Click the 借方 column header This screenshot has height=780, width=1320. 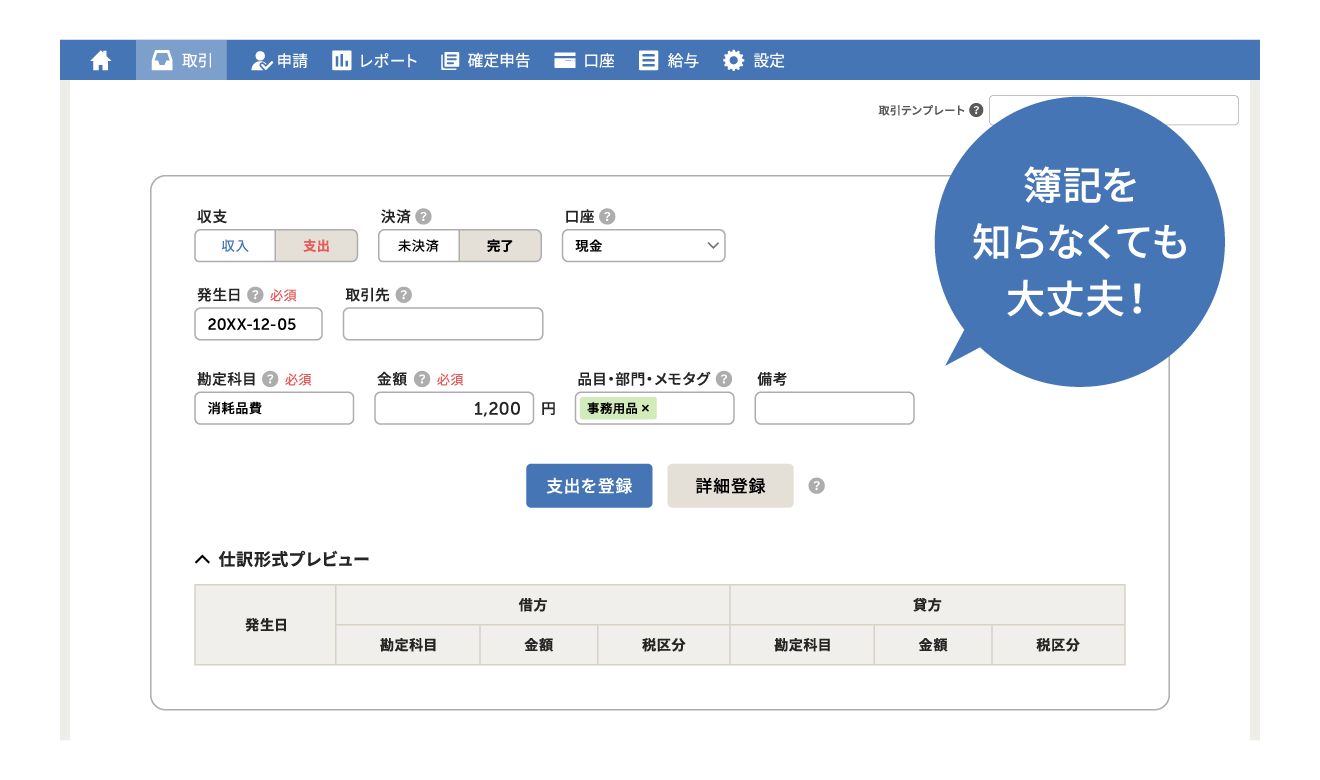533,605
